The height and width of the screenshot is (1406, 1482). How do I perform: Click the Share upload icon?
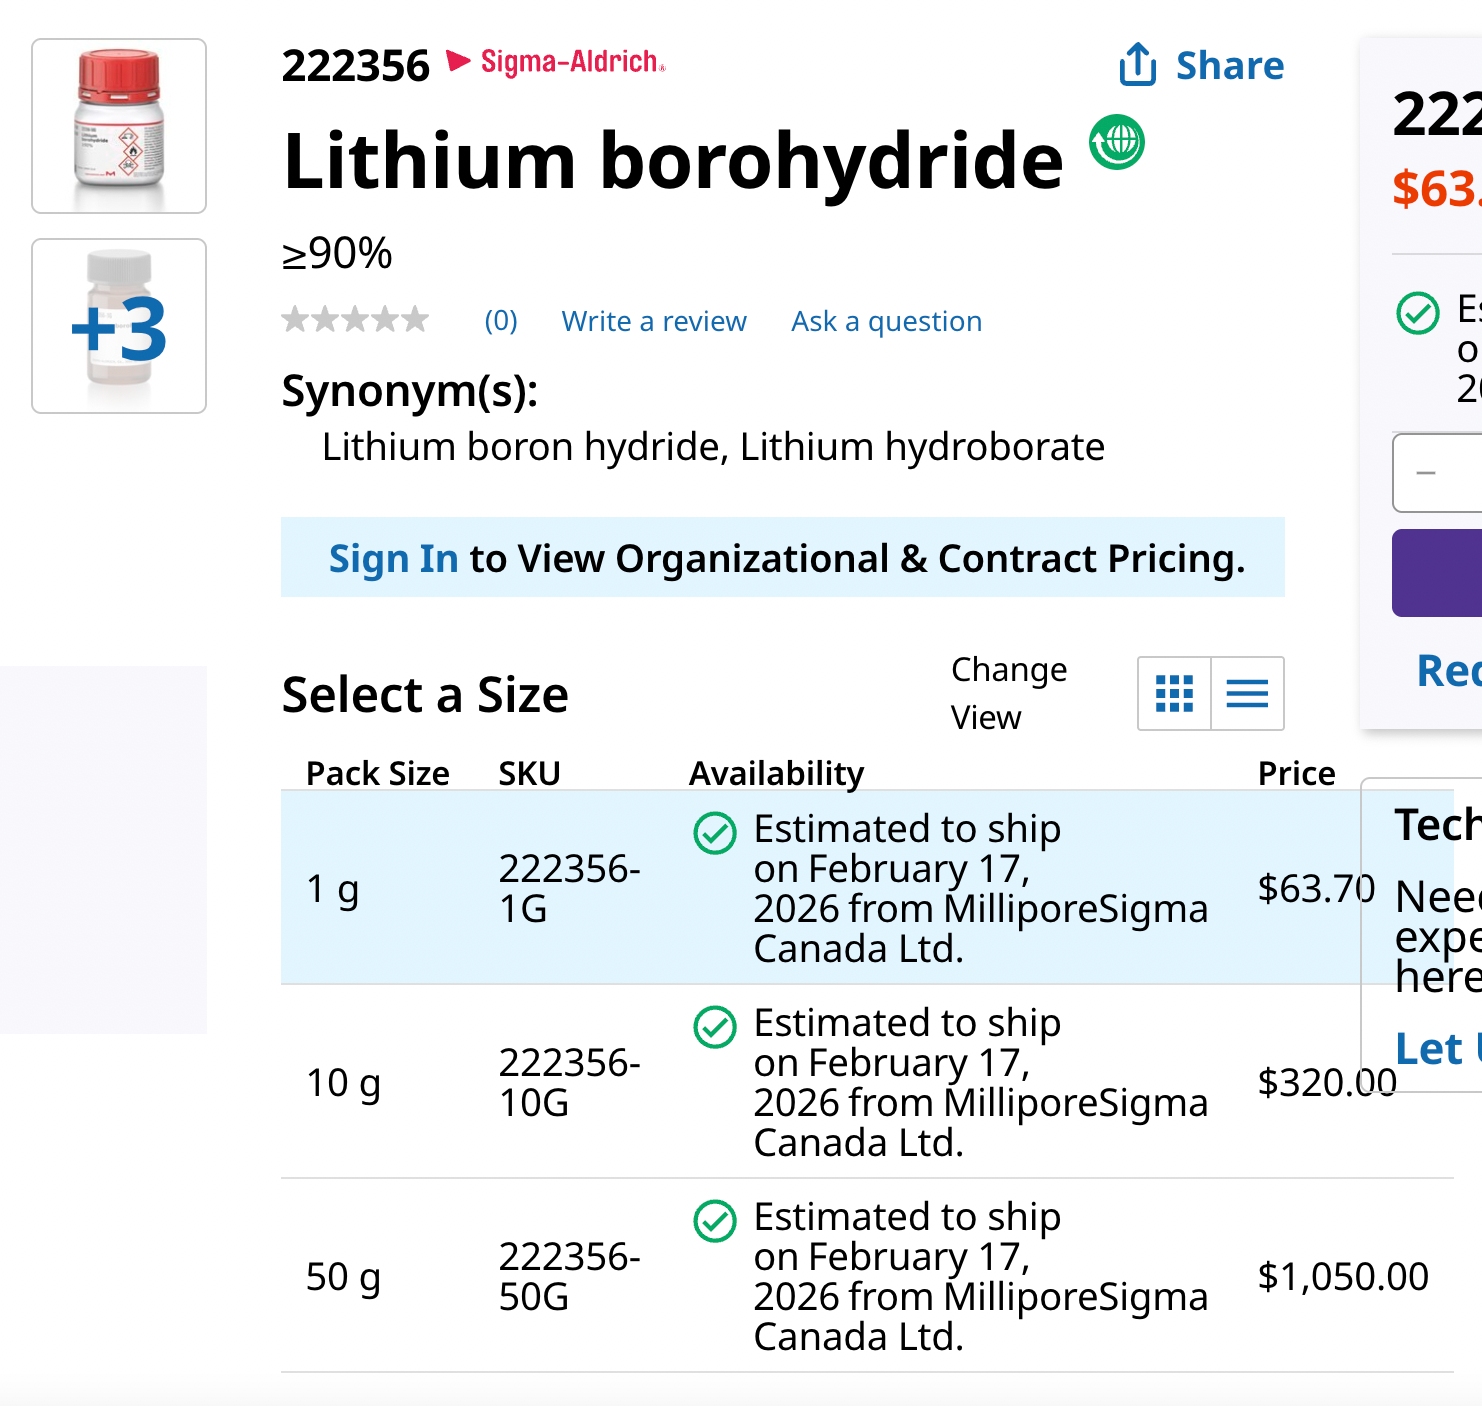pyautogui.click(x=1137, y=65)
